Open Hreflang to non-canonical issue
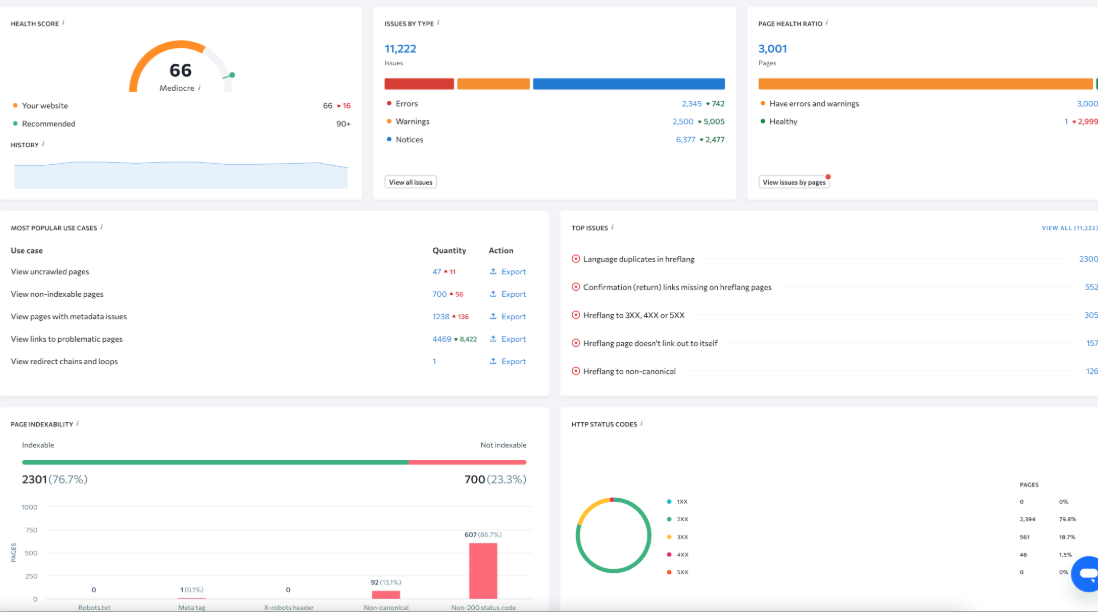Viewport: 1098px width, 612px height. [629, 371]
